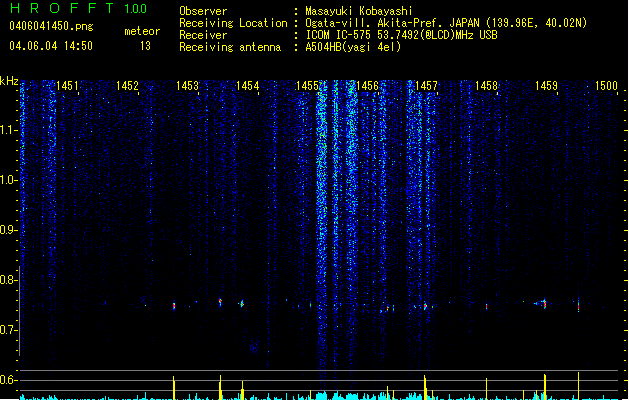
Task: Click the 0.8 kHz frequency label
Action: tap(9, 280)
